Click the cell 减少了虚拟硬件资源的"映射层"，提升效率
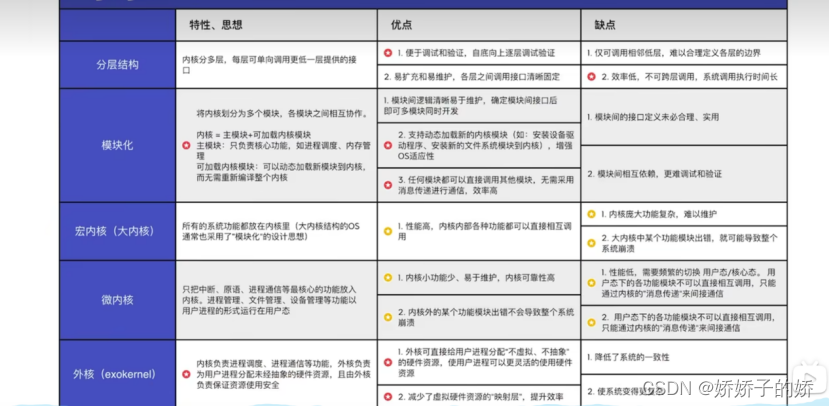 479,396
